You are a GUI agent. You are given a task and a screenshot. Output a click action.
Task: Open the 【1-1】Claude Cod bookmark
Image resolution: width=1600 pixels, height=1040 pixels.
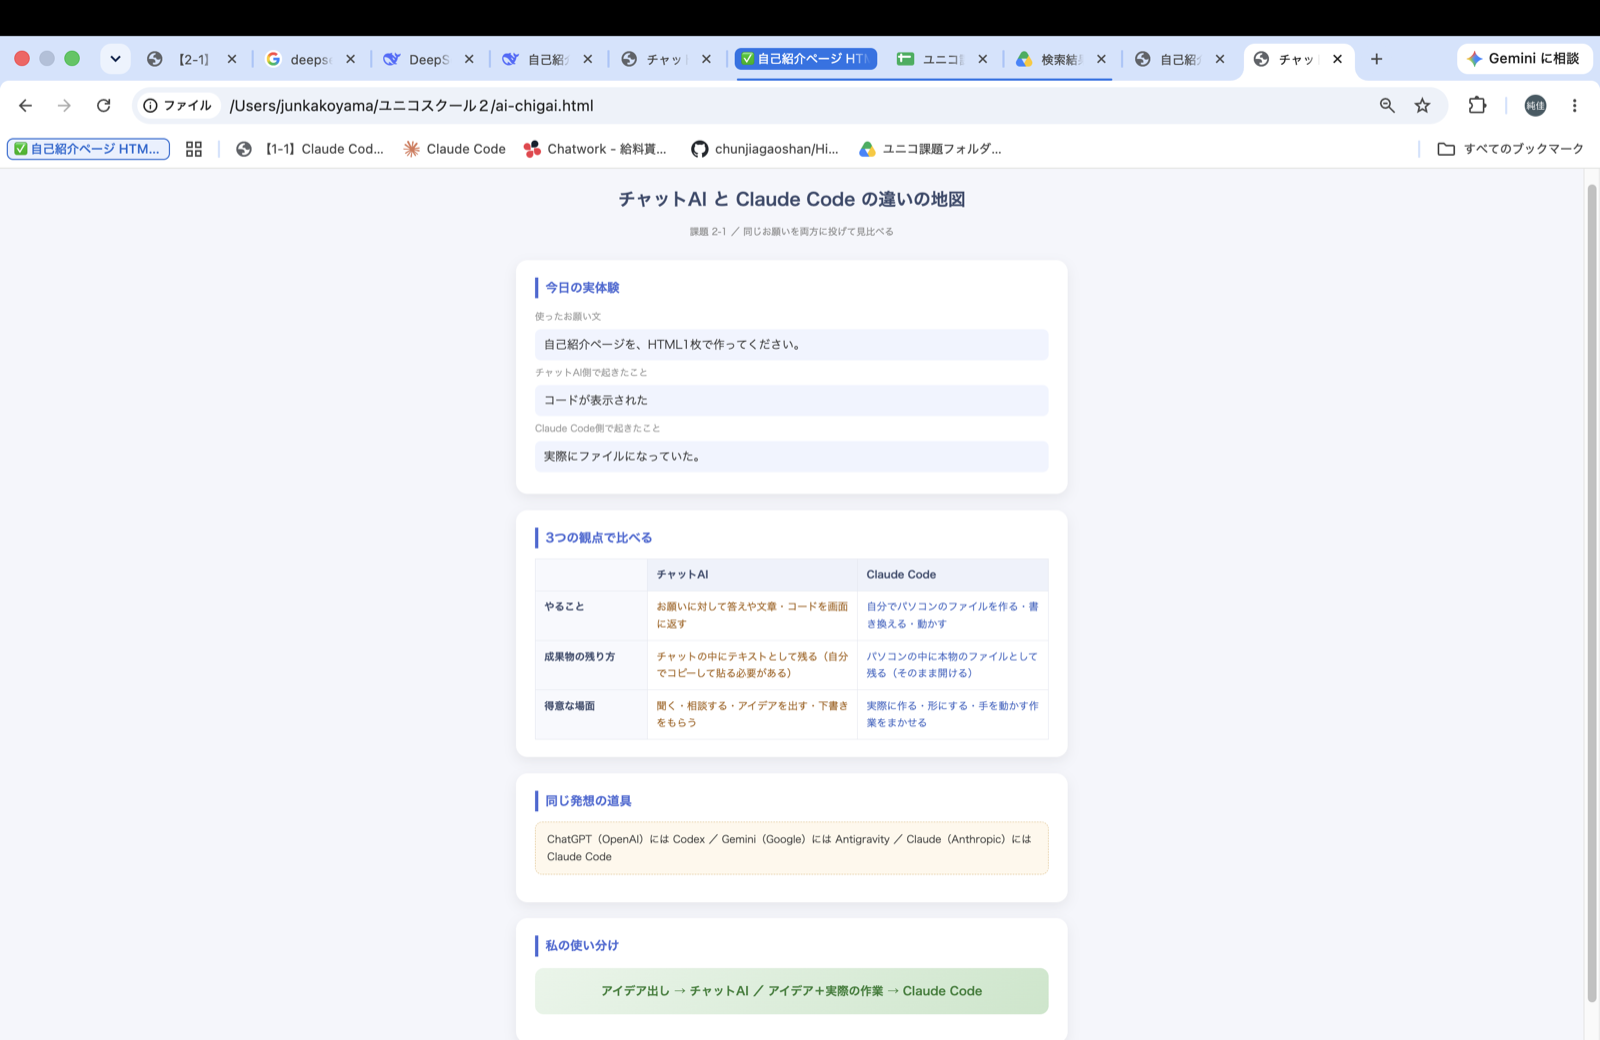click(310, 149)
